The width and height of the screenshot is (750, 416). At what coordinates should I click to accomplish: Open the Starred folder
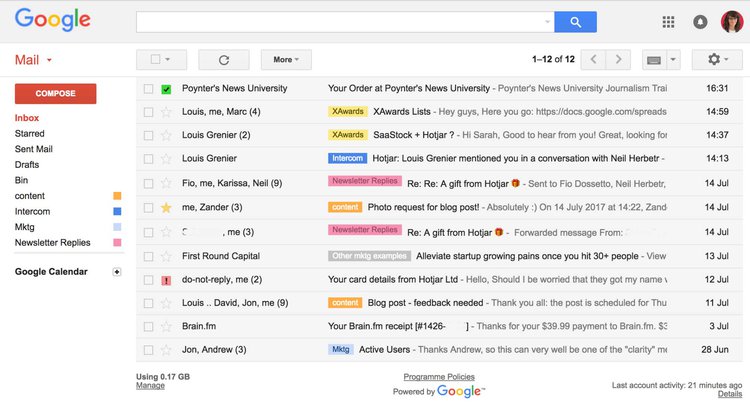point(30,133)
